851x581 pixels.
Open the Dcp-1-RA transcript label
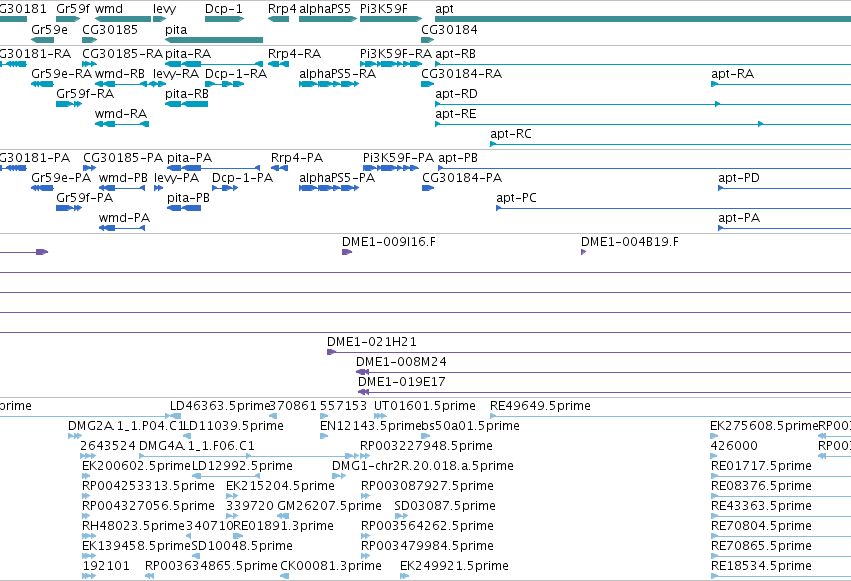tap(236, 73)
